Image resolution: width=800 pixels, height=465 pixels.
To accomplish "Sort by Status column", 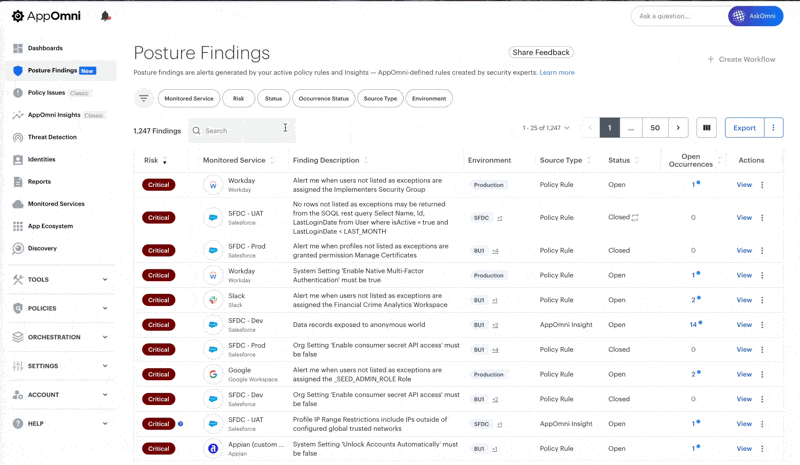I will 623,160.
